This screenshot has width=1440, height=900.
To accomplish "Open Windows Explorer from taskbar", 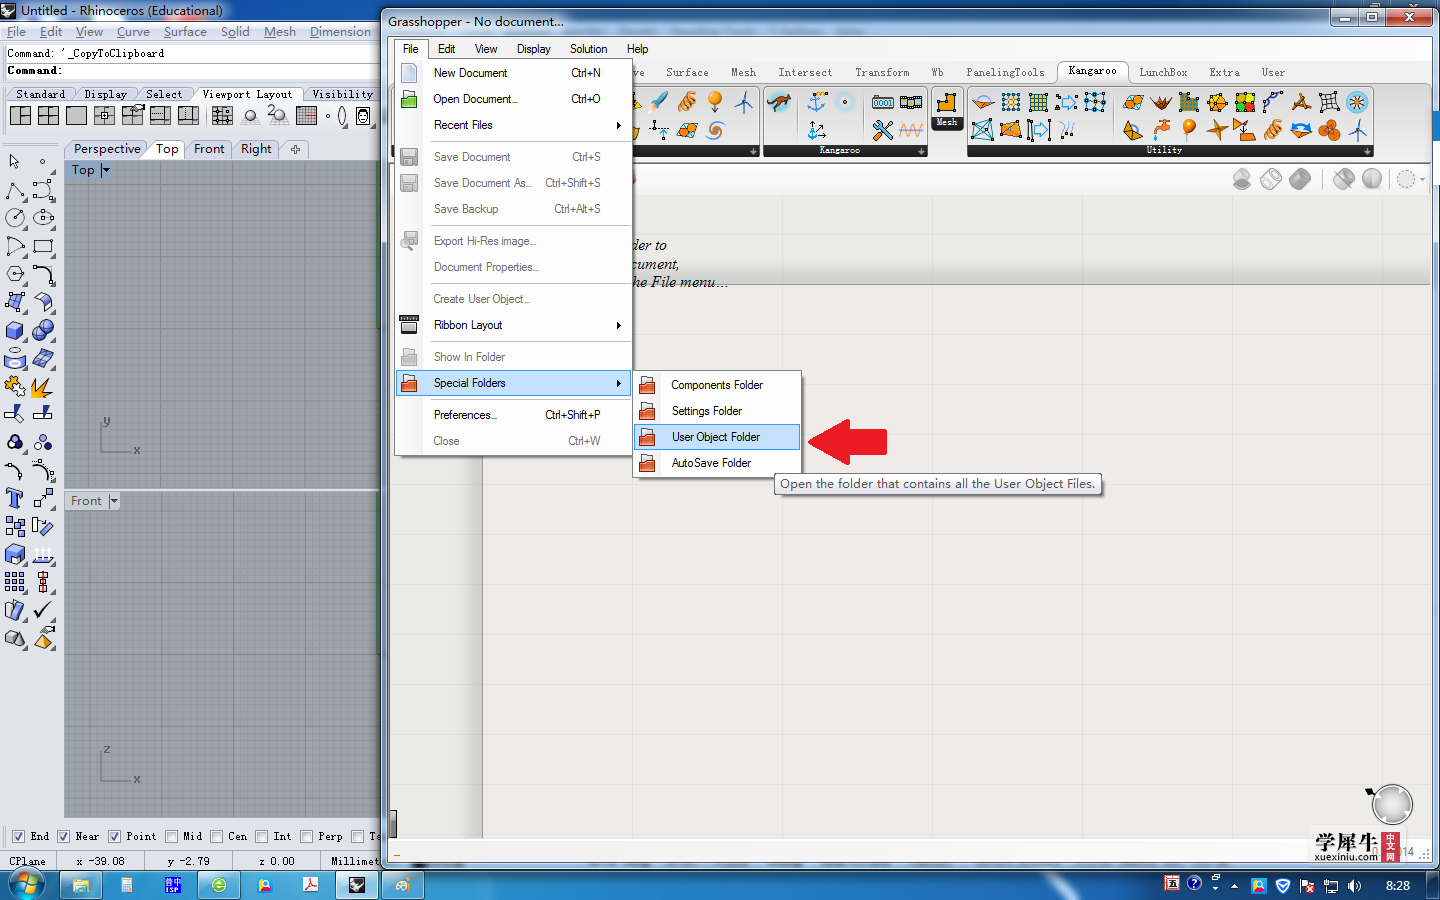I will (x=81, y=885).
